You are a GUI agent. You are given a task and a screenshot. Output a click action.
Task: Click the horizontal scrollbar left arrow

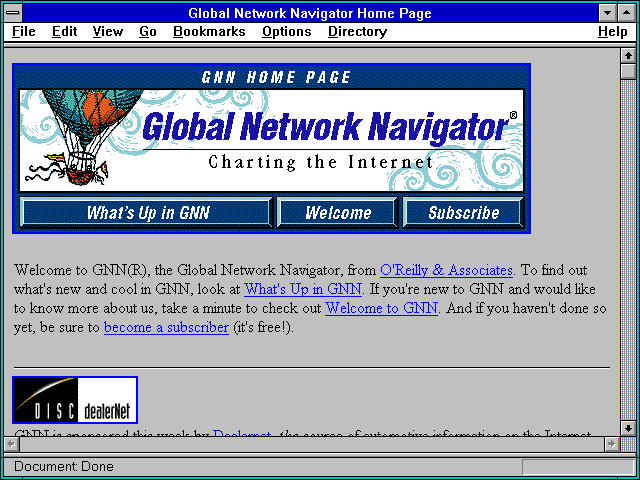11,444
